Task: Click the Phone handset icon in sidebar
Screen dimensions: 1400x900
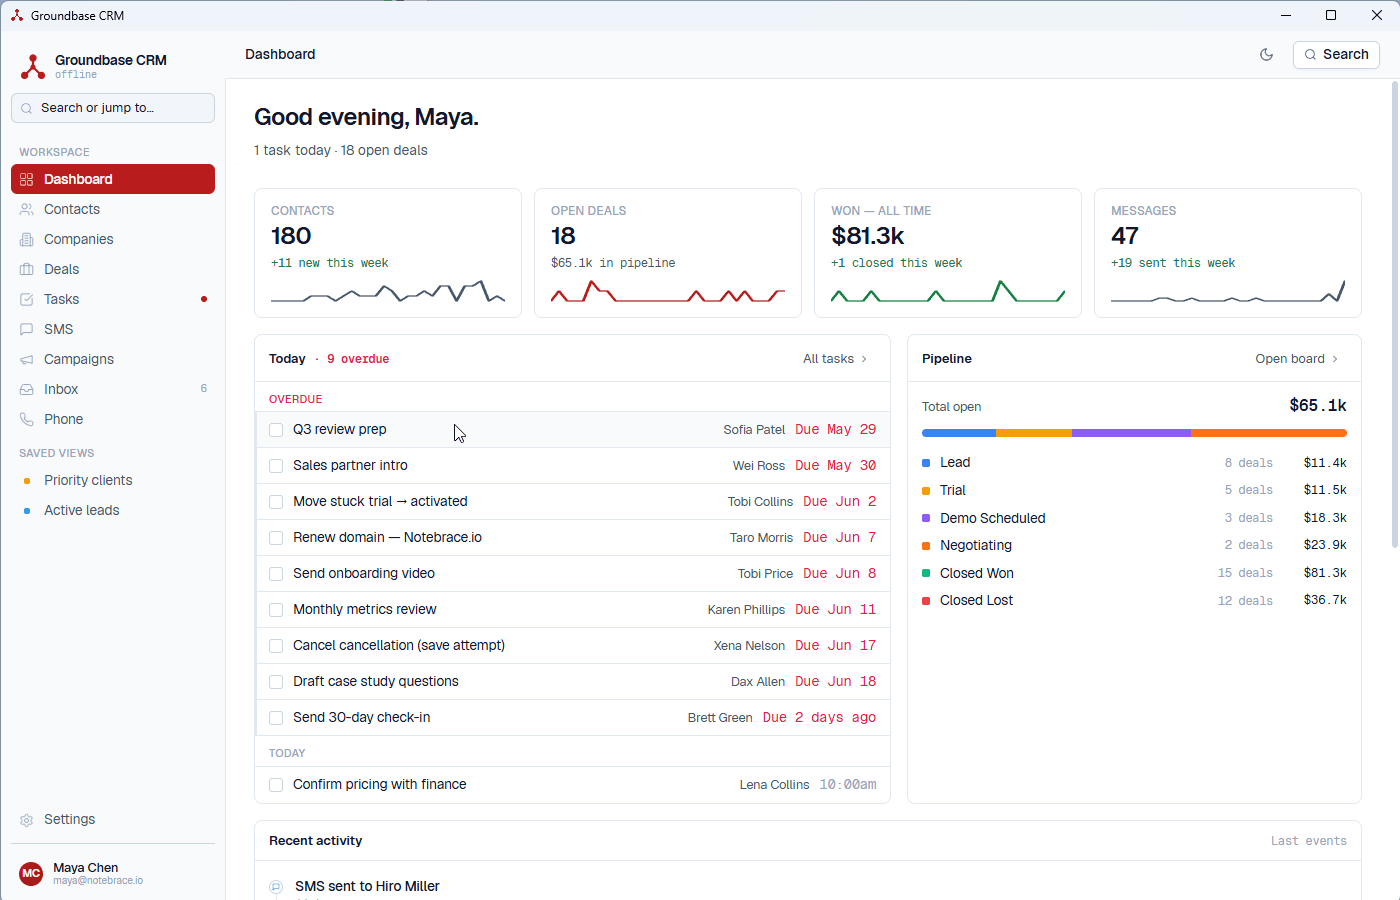Action: (x=27, y=419)
